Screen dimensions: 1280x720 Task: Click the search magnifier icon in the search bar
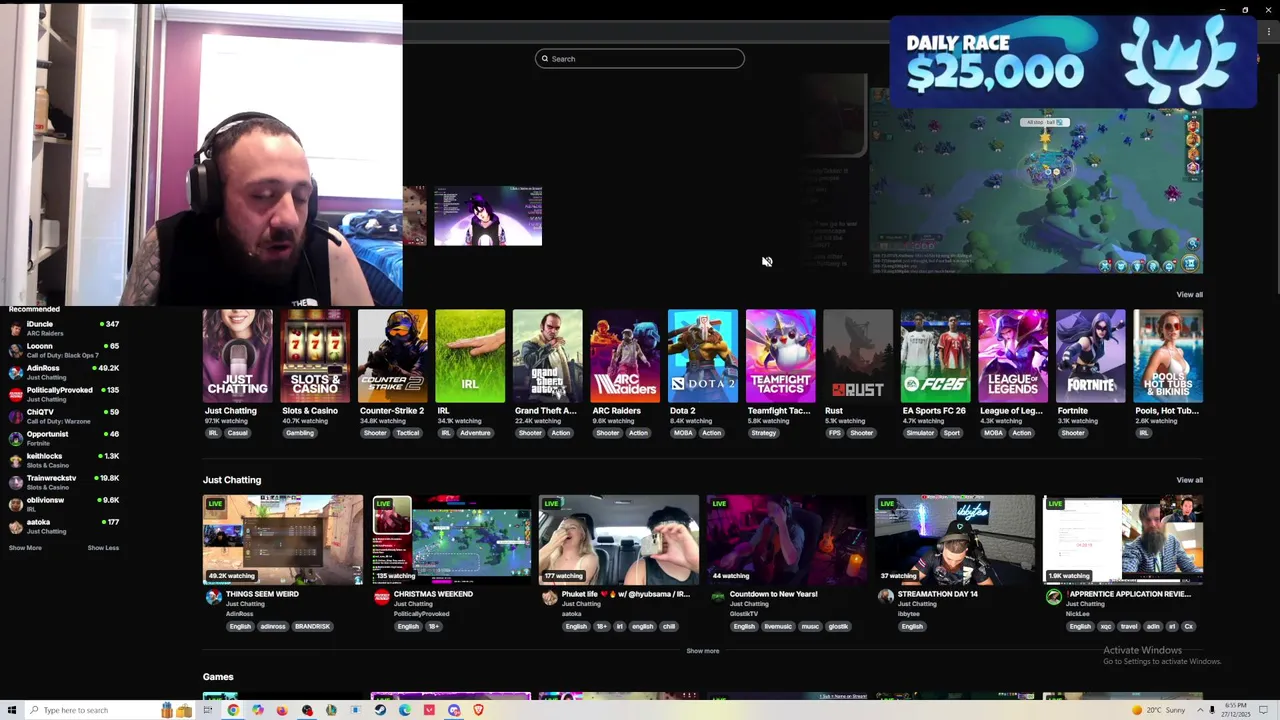tap(545, 59)
